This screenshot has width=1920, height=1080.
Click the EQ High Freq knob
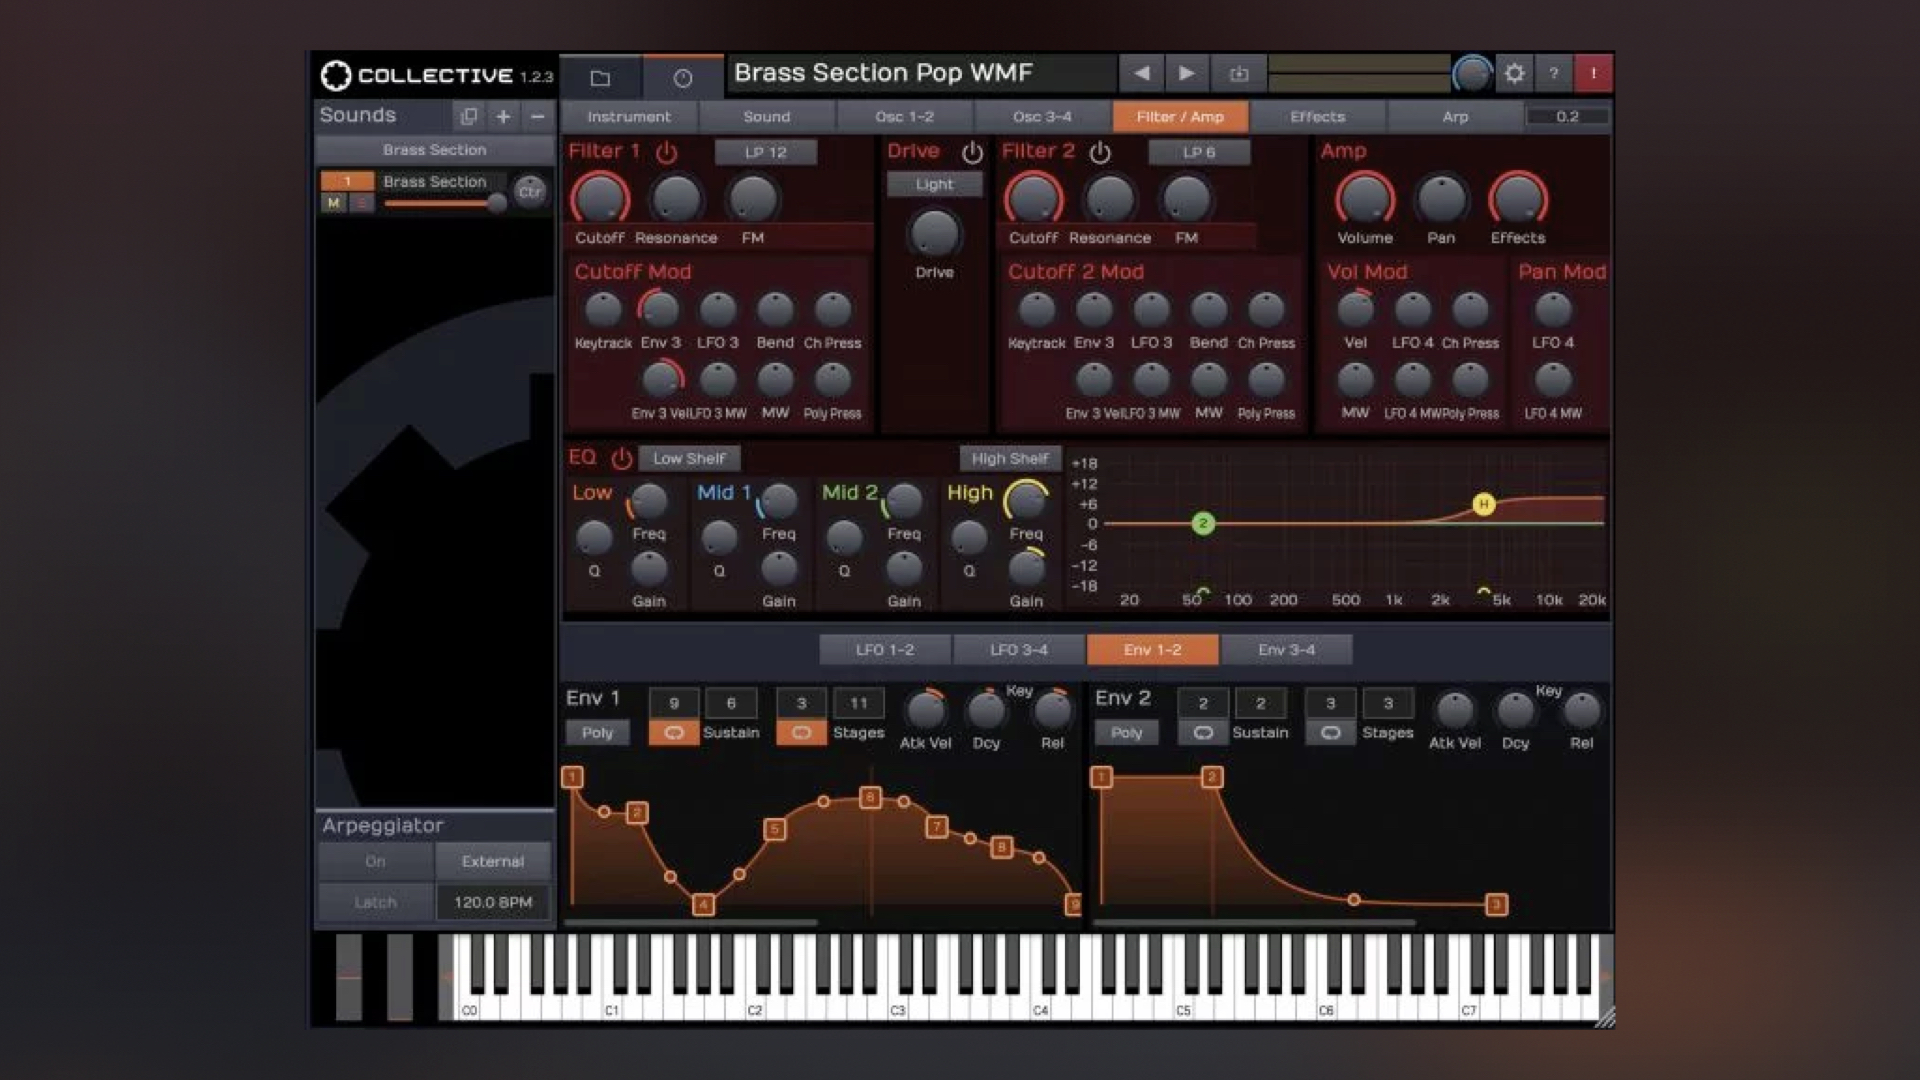click(x=1026, y=500)
